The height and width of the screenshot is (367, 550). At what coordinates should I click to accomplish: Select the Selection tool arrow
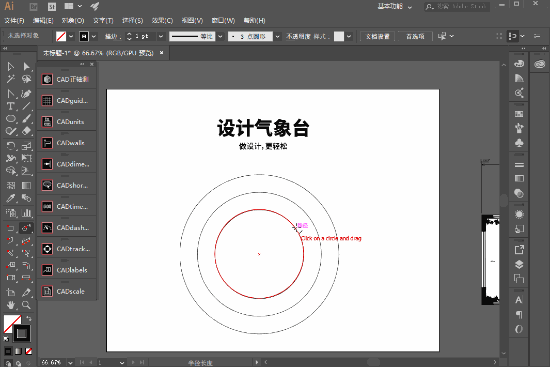tap(11, 67)
